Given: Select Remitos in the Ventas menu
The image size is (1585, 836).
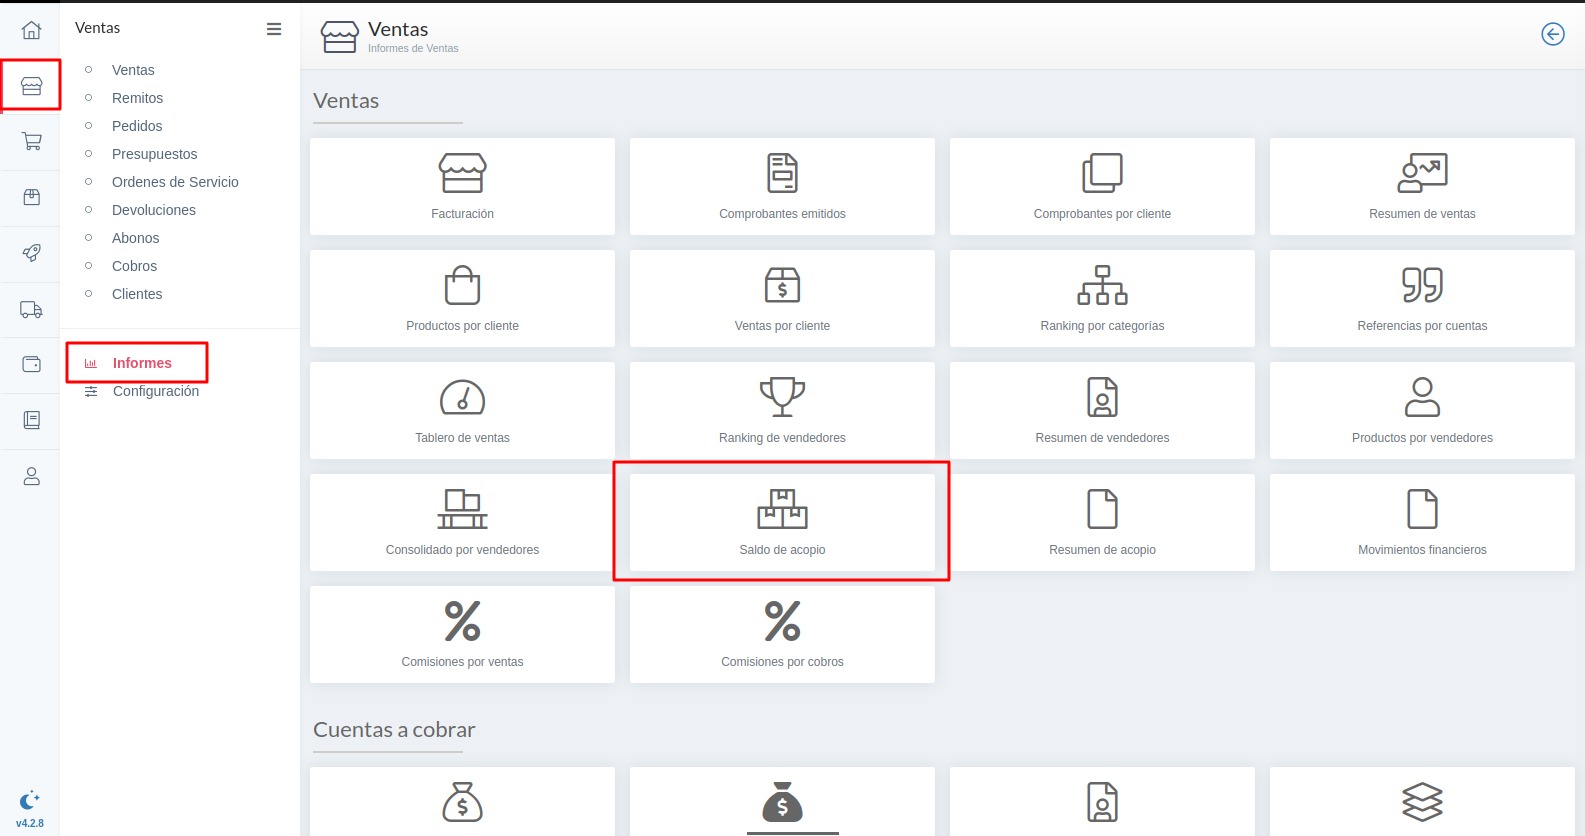Looking at the screenshot, I should coord(137,98).
